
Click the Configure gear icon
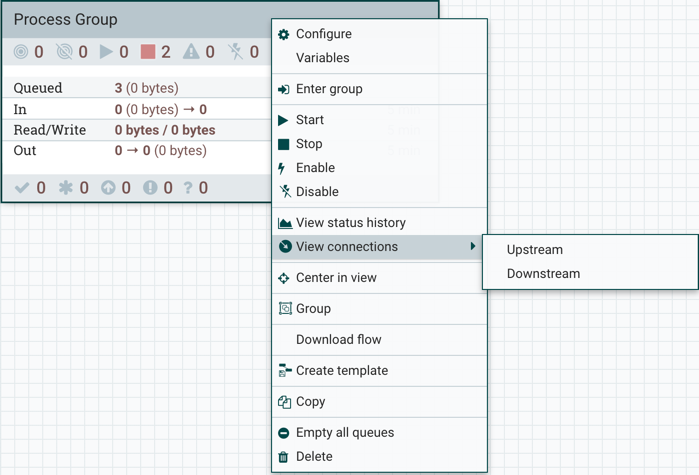tap(284, 34)
